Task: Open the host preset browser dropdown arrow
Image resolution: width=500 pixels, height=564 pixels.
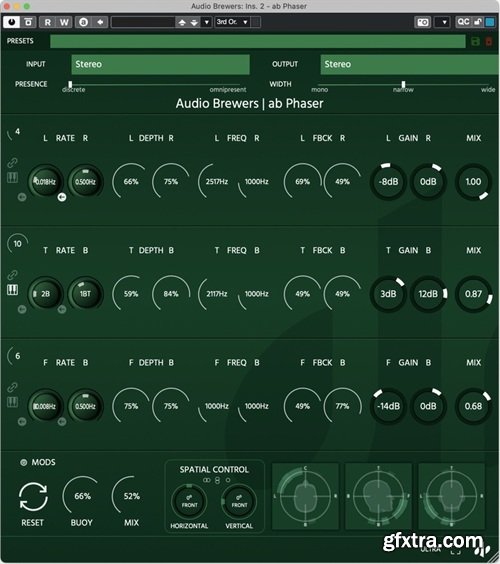Action: pos(206,22)
